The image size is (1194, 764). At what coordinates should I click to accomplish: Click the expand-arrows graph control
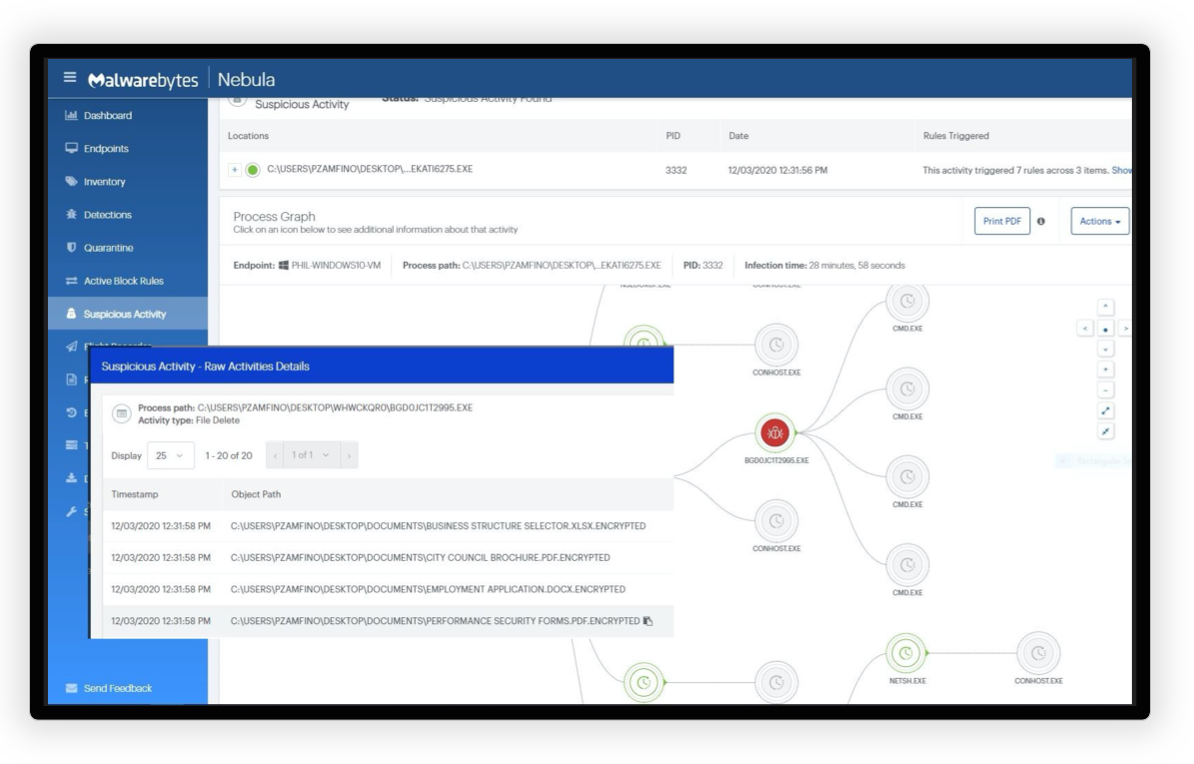[1105, 411]
